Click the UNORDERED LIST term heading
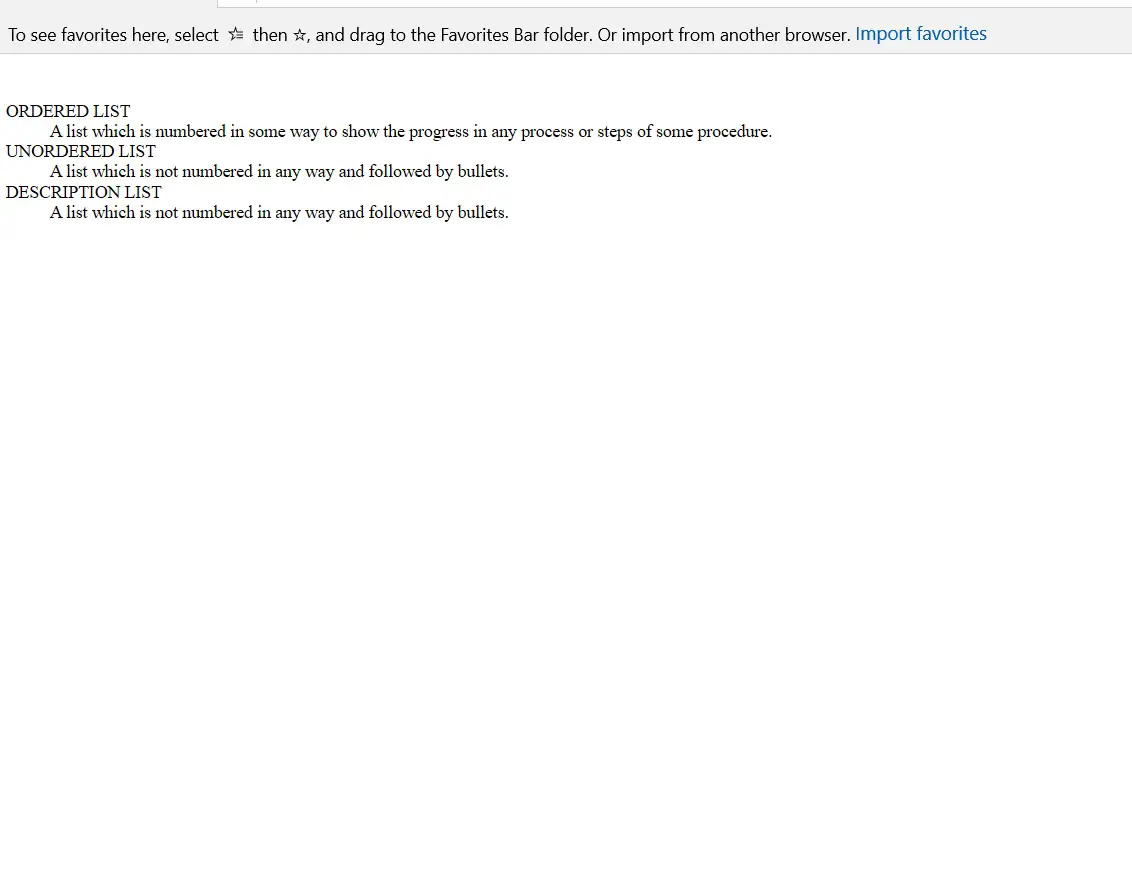Viewport: 1132px width, 879px height. (81, 152)
